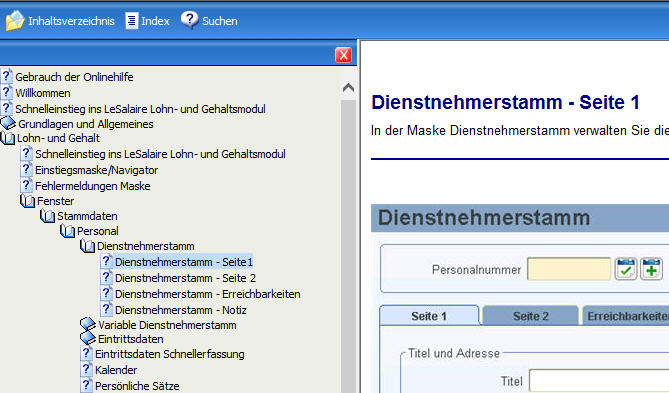Open nested Schnelleinstieg ins LeSalaire topic under Lohn- und Gehalt
The height and width of the screenshot is (393, 669).
[160, 154]
